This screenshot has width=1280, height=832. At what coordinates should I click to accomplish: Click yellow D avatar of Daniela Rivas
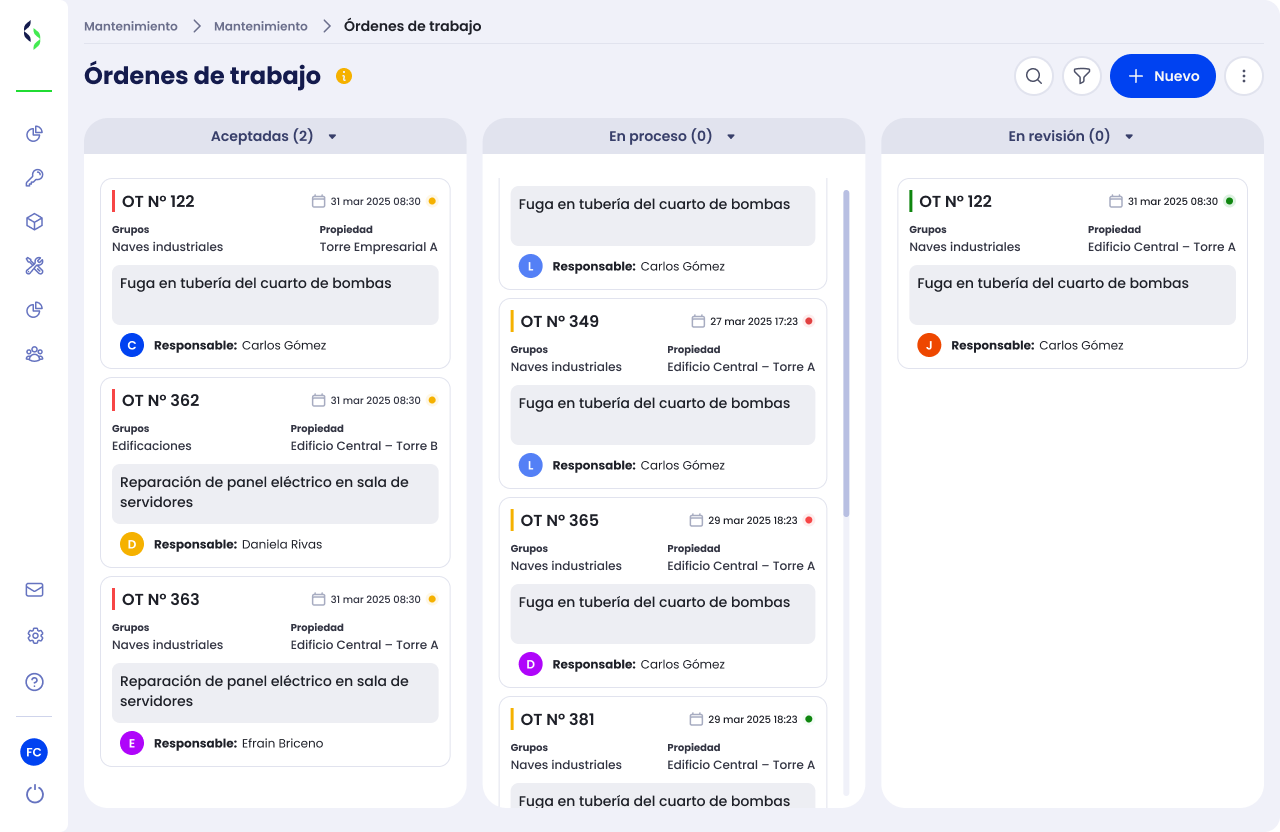(132, 544)
